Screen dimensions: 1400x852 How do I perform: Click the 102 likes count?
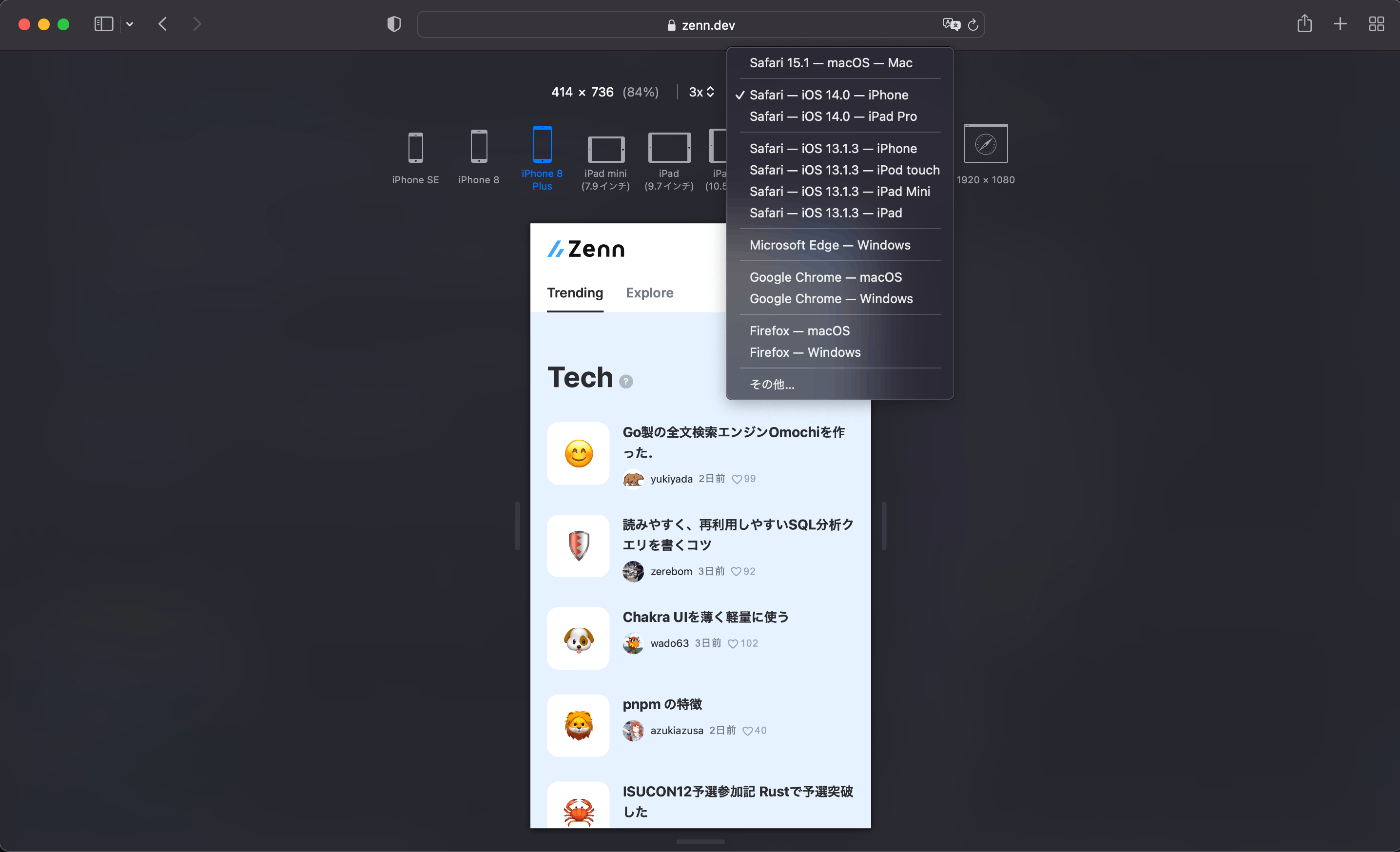click(743, 643)
